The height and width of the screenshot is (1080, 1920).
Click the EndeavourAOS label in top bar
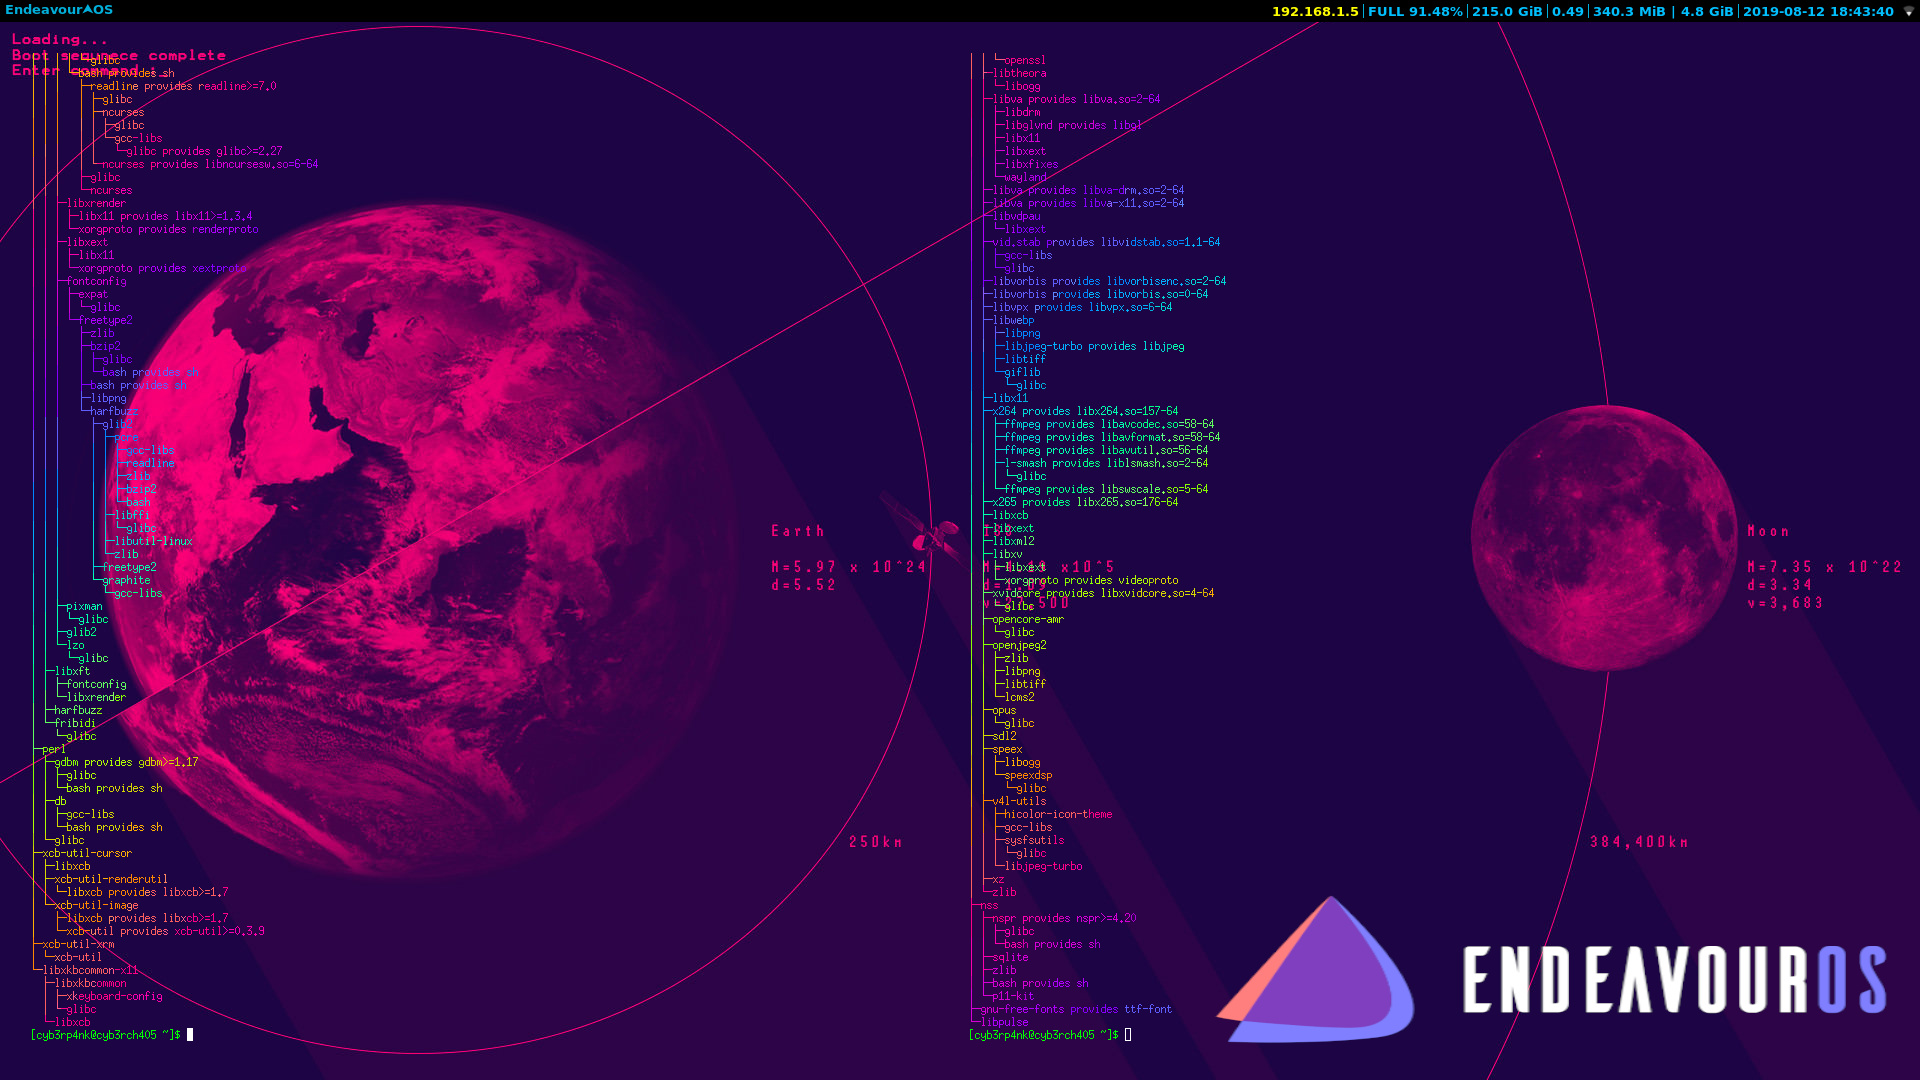point(59,10)
